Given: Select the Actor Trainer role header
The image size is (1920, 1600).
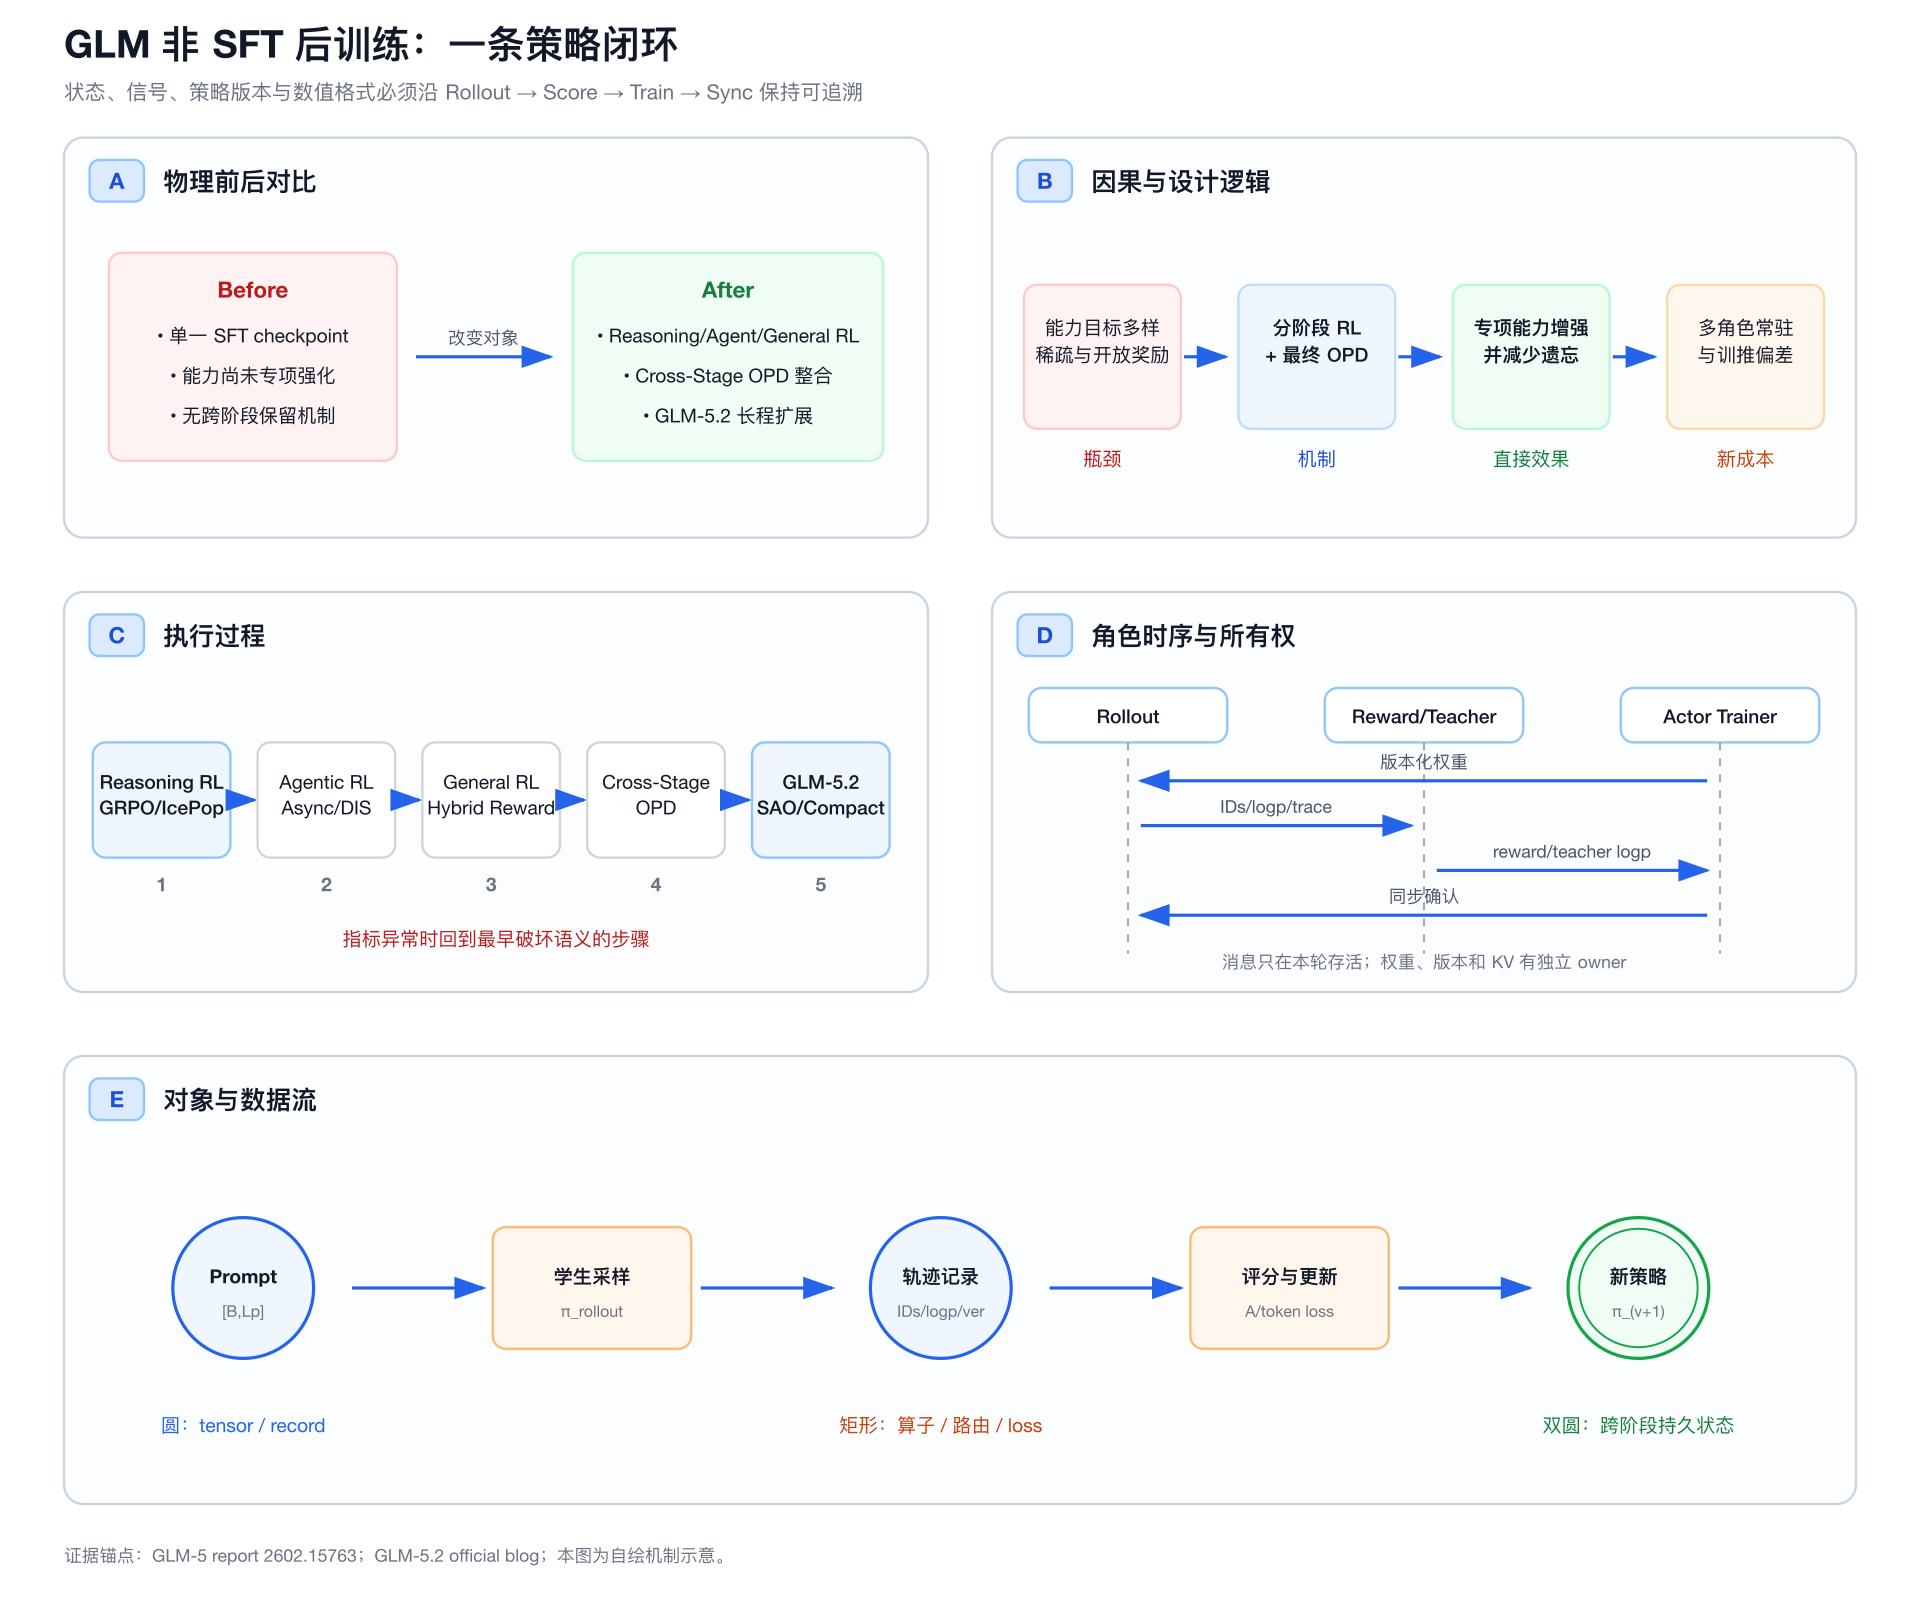Looking at the screenshot, I should (x=1720, y=715).
